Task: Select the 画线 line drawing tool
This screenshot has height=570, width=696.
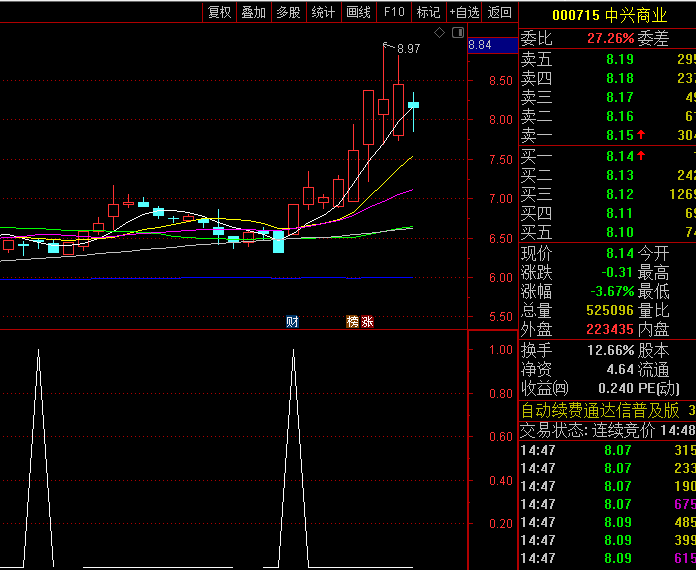Action: coord(358,12)
